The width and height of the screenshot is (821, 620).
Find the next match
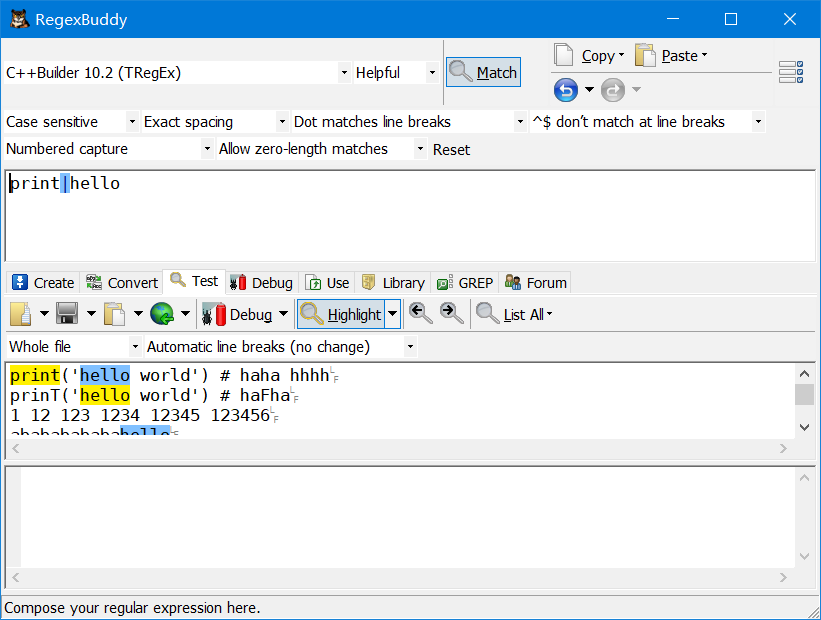(x=451, y=314)
